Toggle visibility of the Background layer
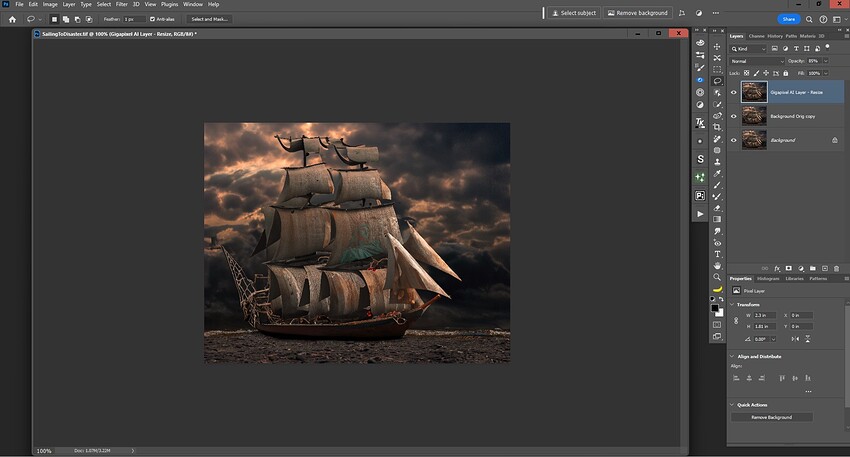850x457 pixels. click(x=733, y=140)
